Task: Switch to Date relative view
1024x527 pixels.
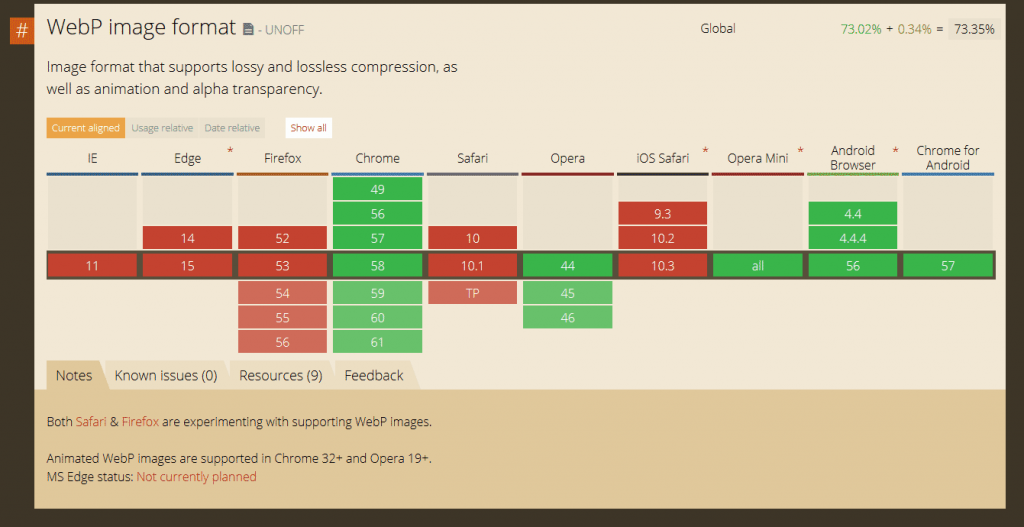Action: pos(232,128)
